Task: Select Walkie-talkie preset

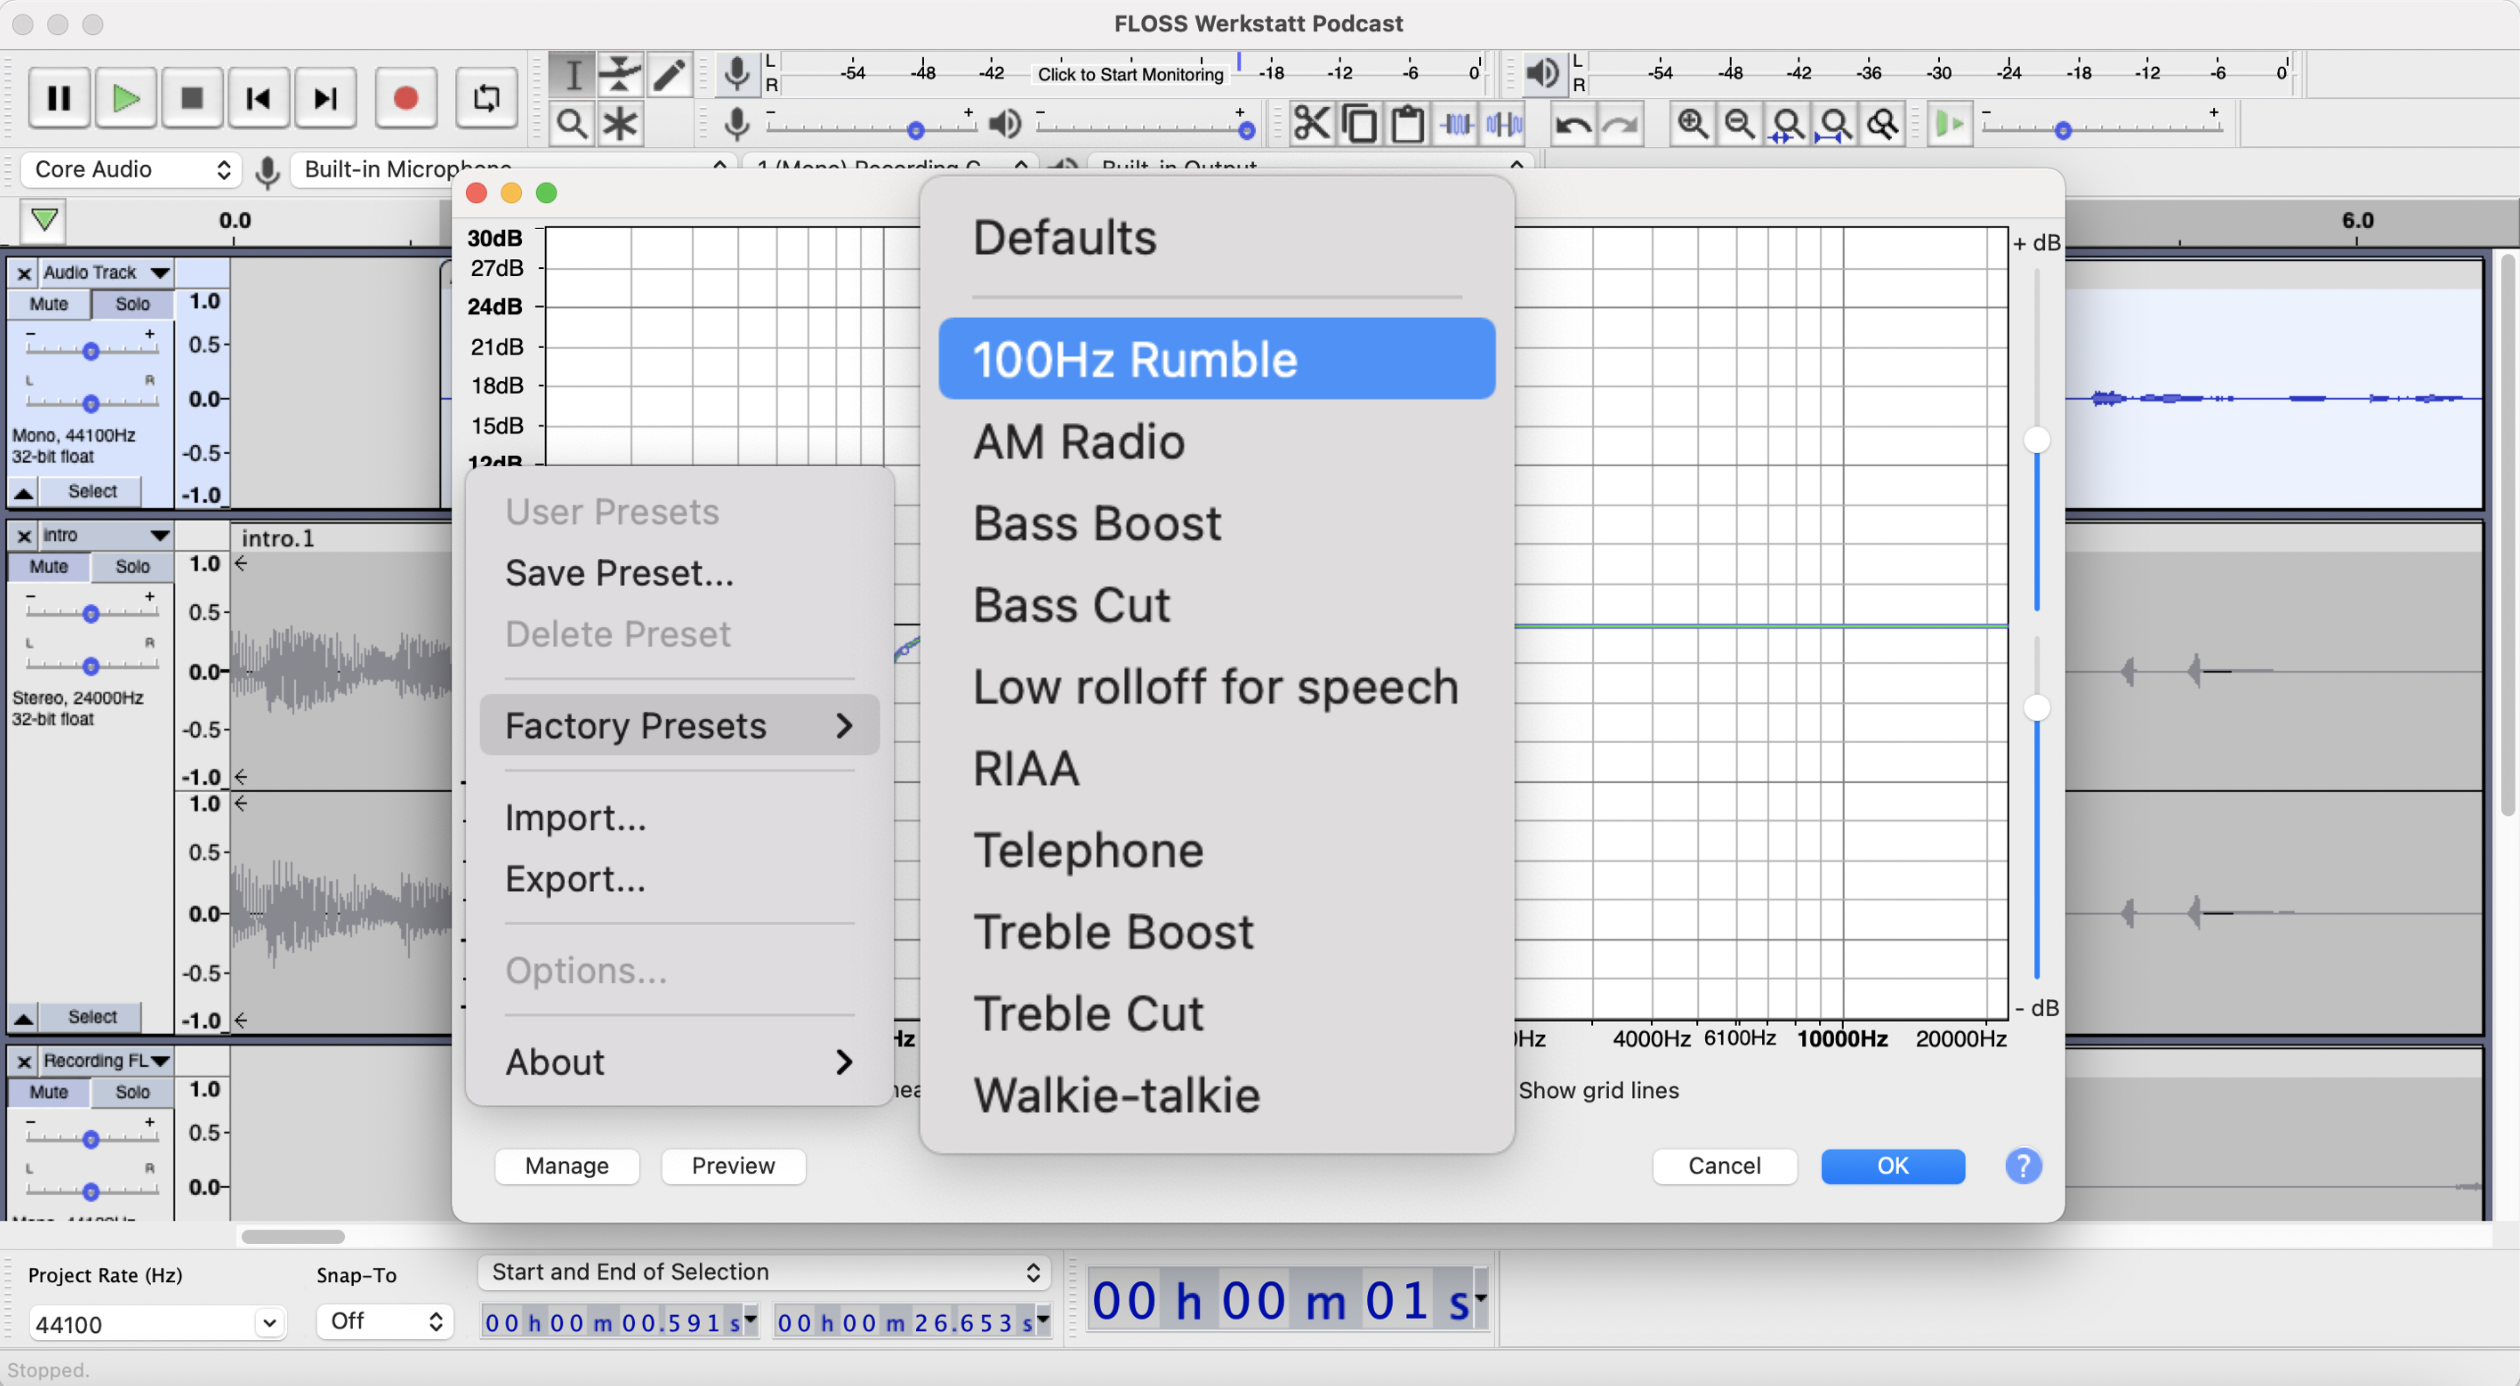Action: pos(1114,1094)
